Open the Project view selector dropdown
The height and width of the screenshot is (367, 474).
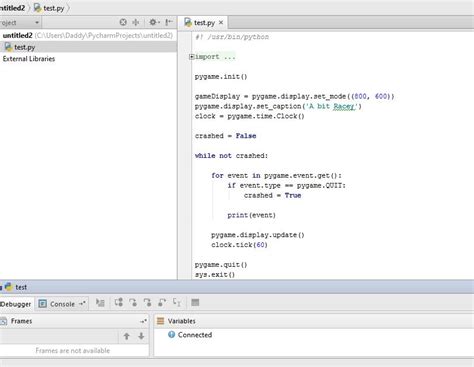pyautogui.click(x=20, y=23)
